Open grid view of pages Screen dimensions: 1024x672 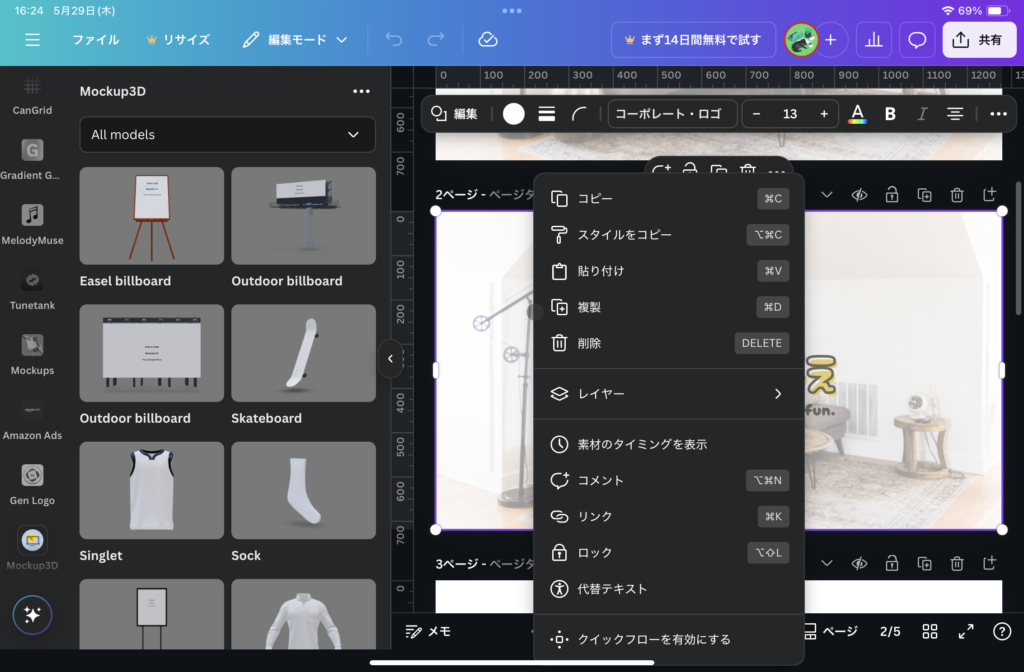pos(929,632)
